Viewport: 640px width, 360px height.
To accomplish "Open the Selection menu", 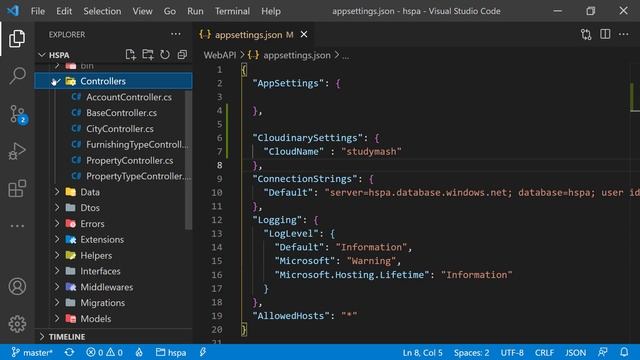I will click(102, 11).
